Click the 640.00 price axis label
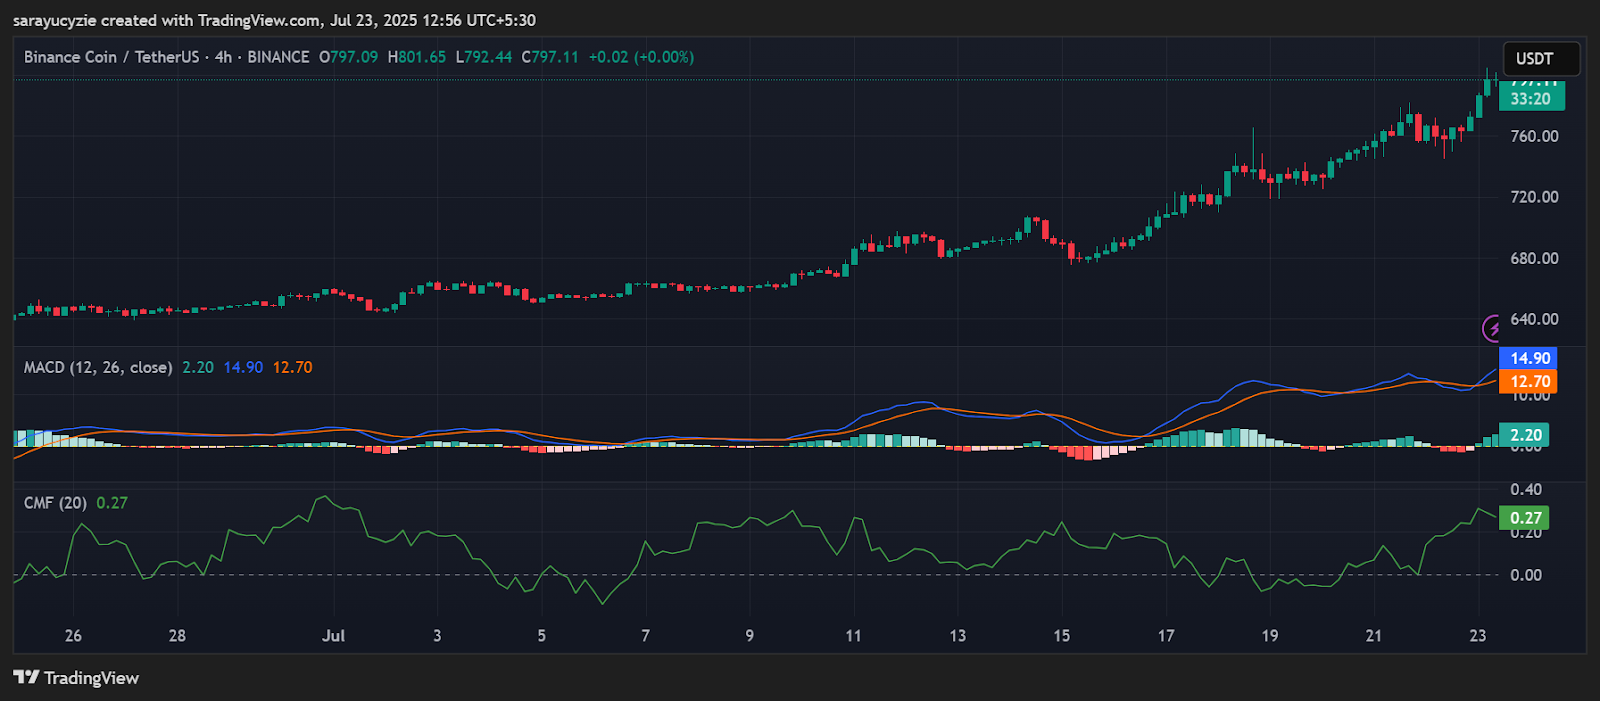This screenshot has width=1600, height=701. tap(1534, 319)
